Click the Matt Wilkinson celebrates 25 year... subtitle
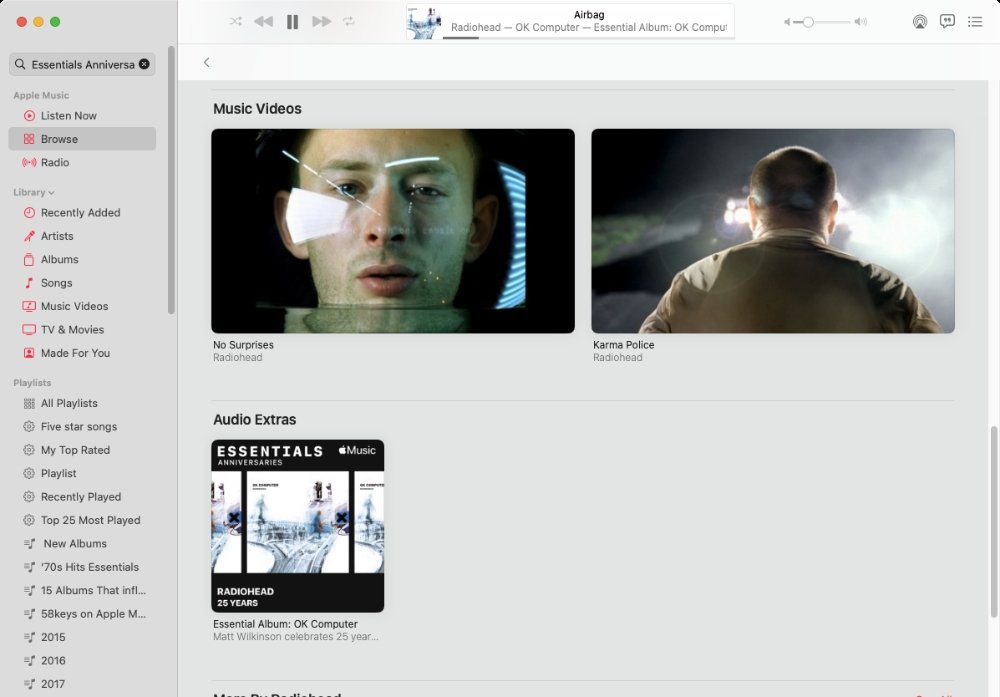1000x697 pixels. pos(295,636)
